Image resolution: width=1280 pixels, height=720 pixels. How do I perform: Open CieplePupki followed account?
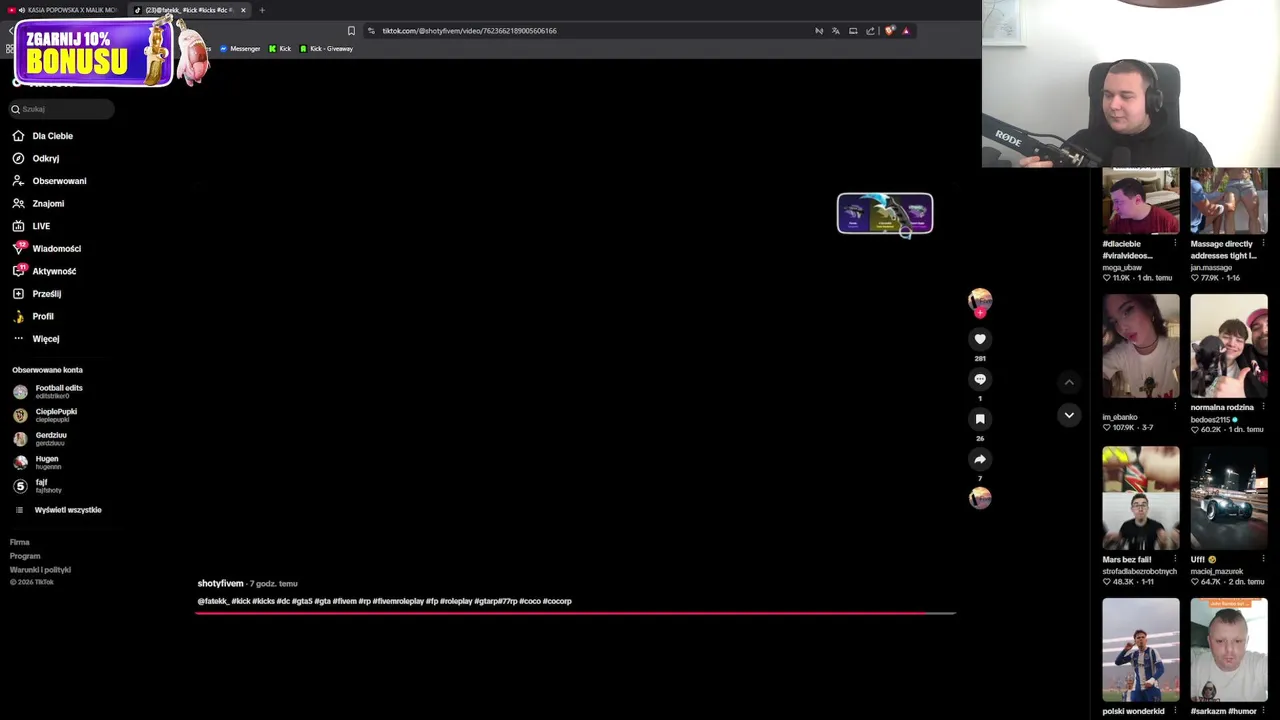tap(45, 415)
